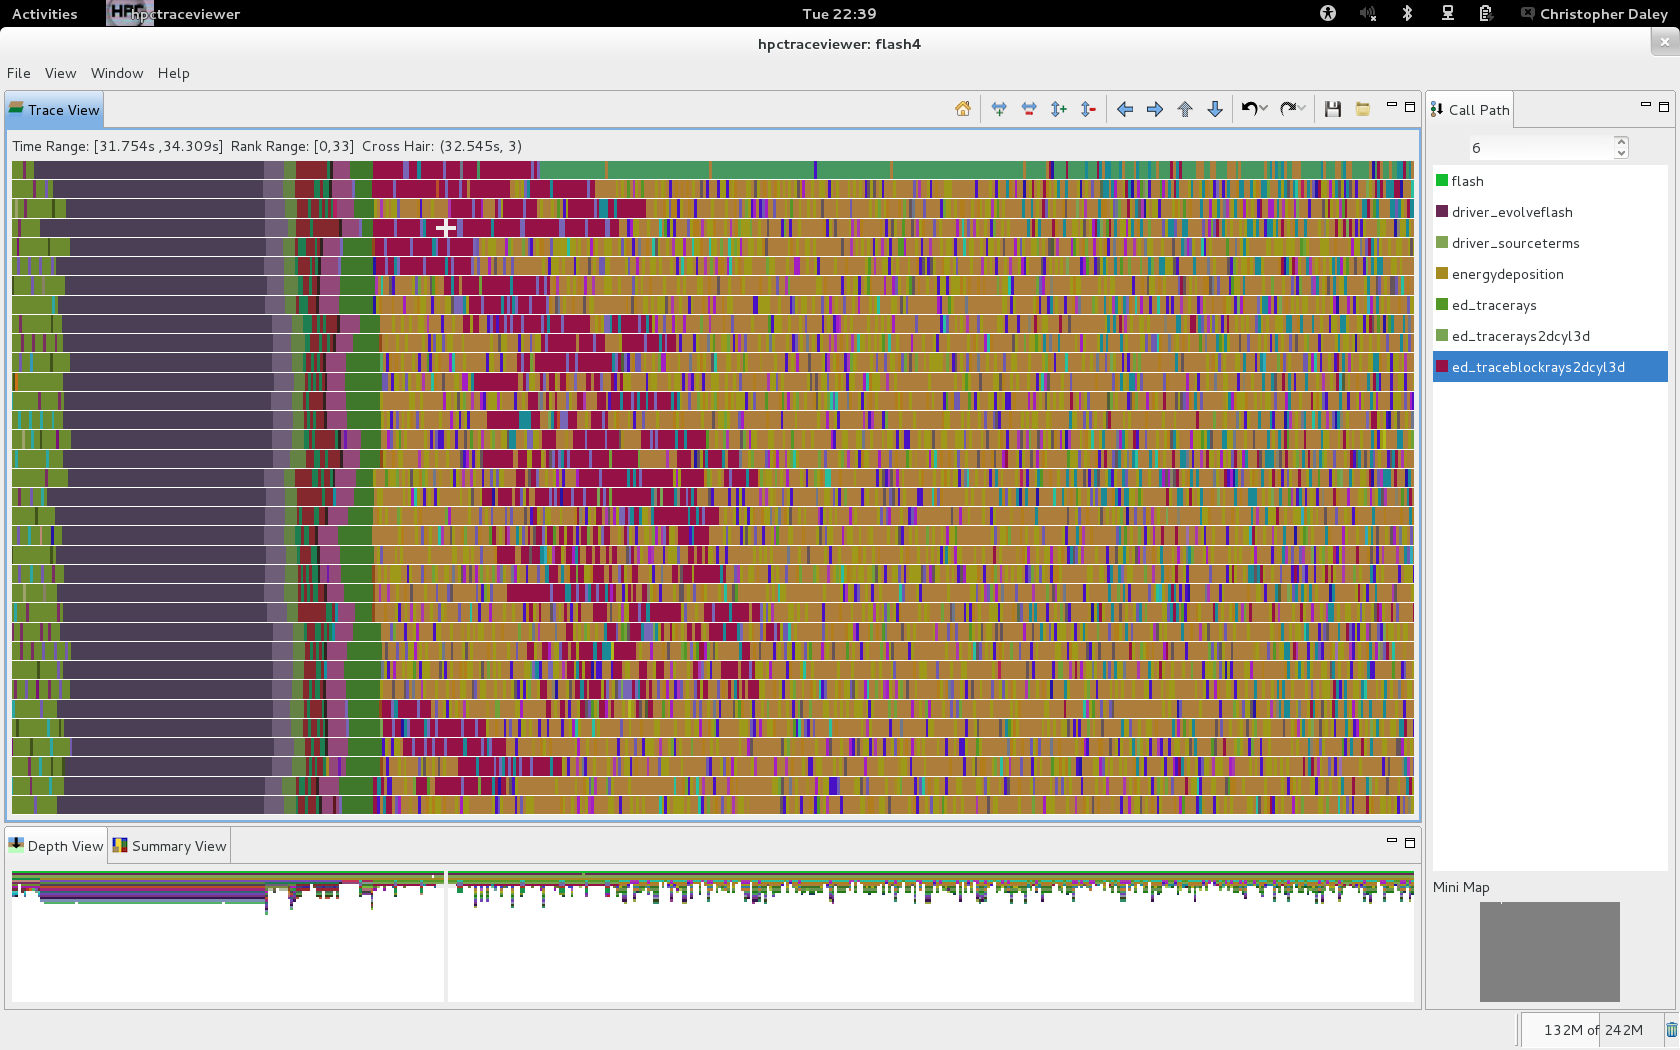
Task: Increase the call path depth stepper
Action: coord(1621,142)
